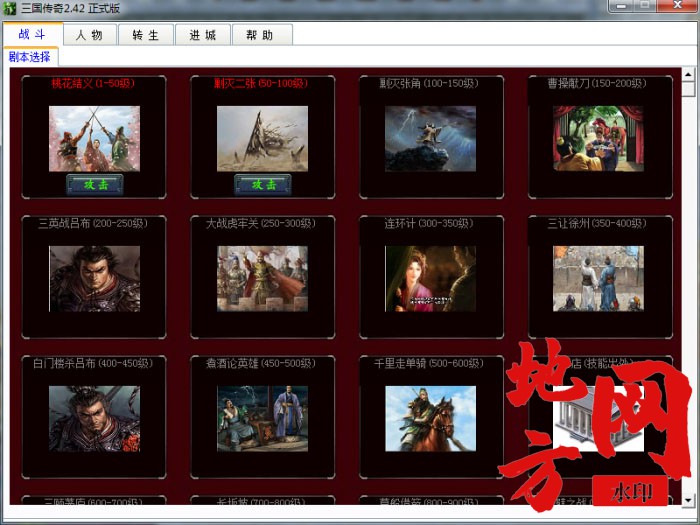
Task: Click the 三英战吕布 (200-250级) title
Action: 93,223
